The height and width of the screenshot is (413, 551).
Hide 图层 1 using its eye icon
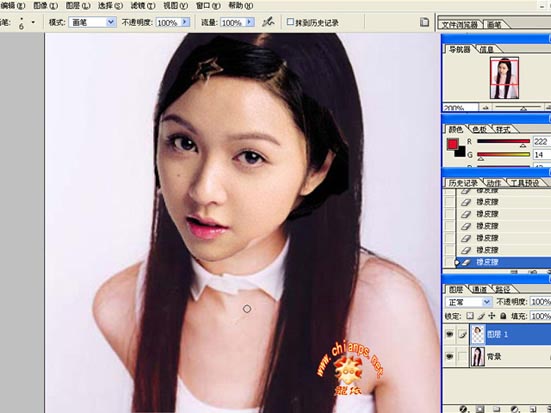pyautogui.click(x=449, y=334)
